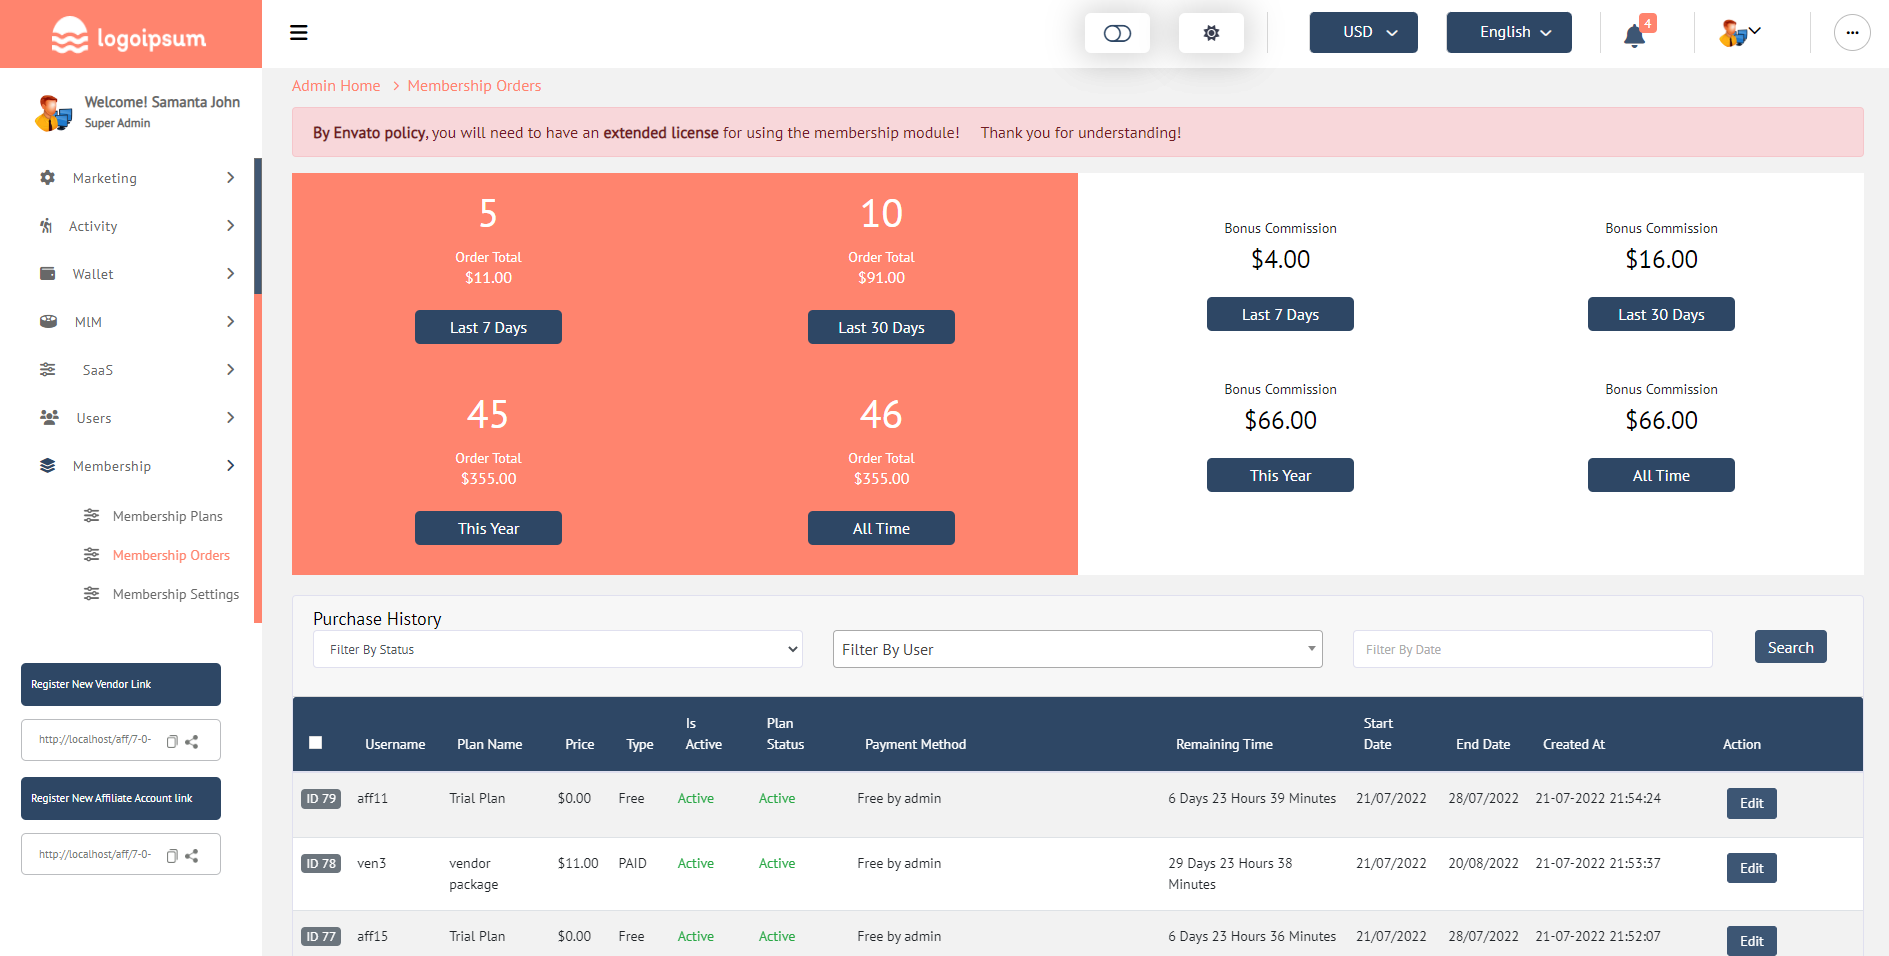Edit the order for user ven3

1751,868
